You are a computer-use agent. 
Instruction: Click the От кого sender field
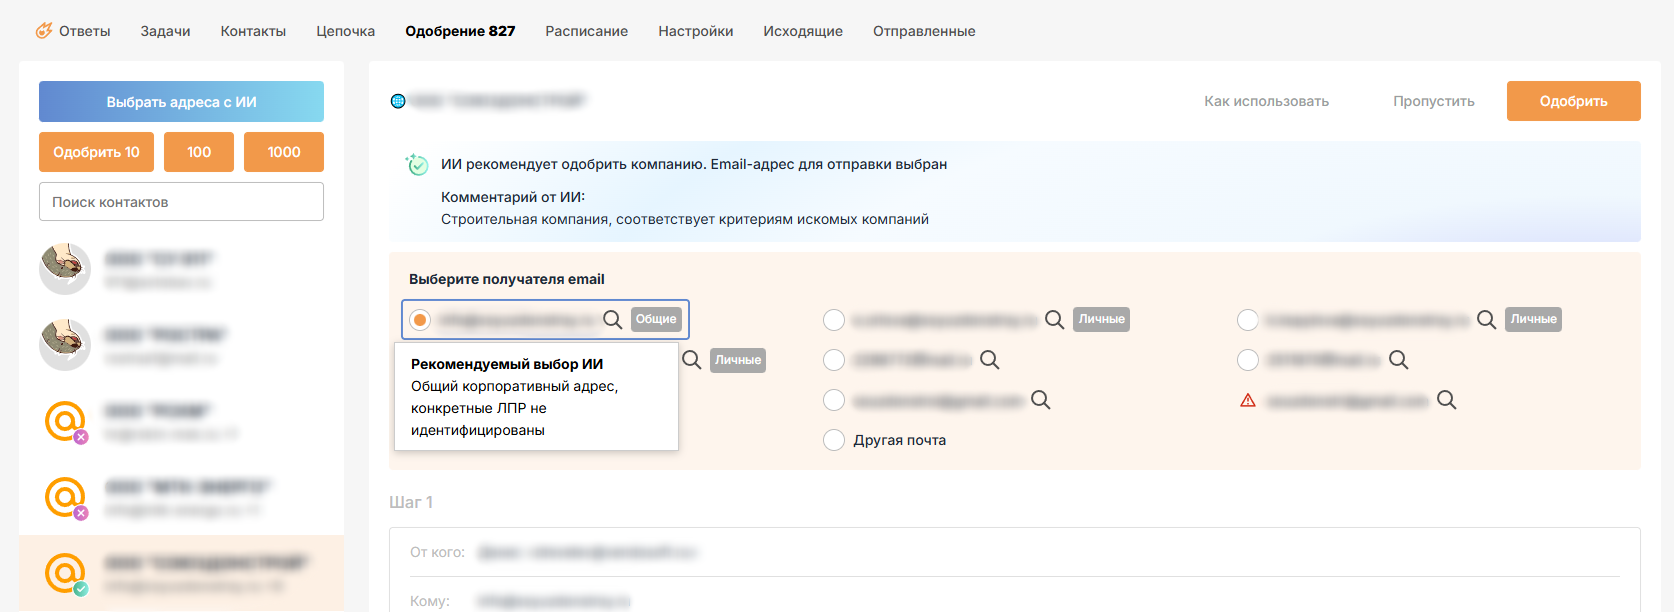(1014, 552)
